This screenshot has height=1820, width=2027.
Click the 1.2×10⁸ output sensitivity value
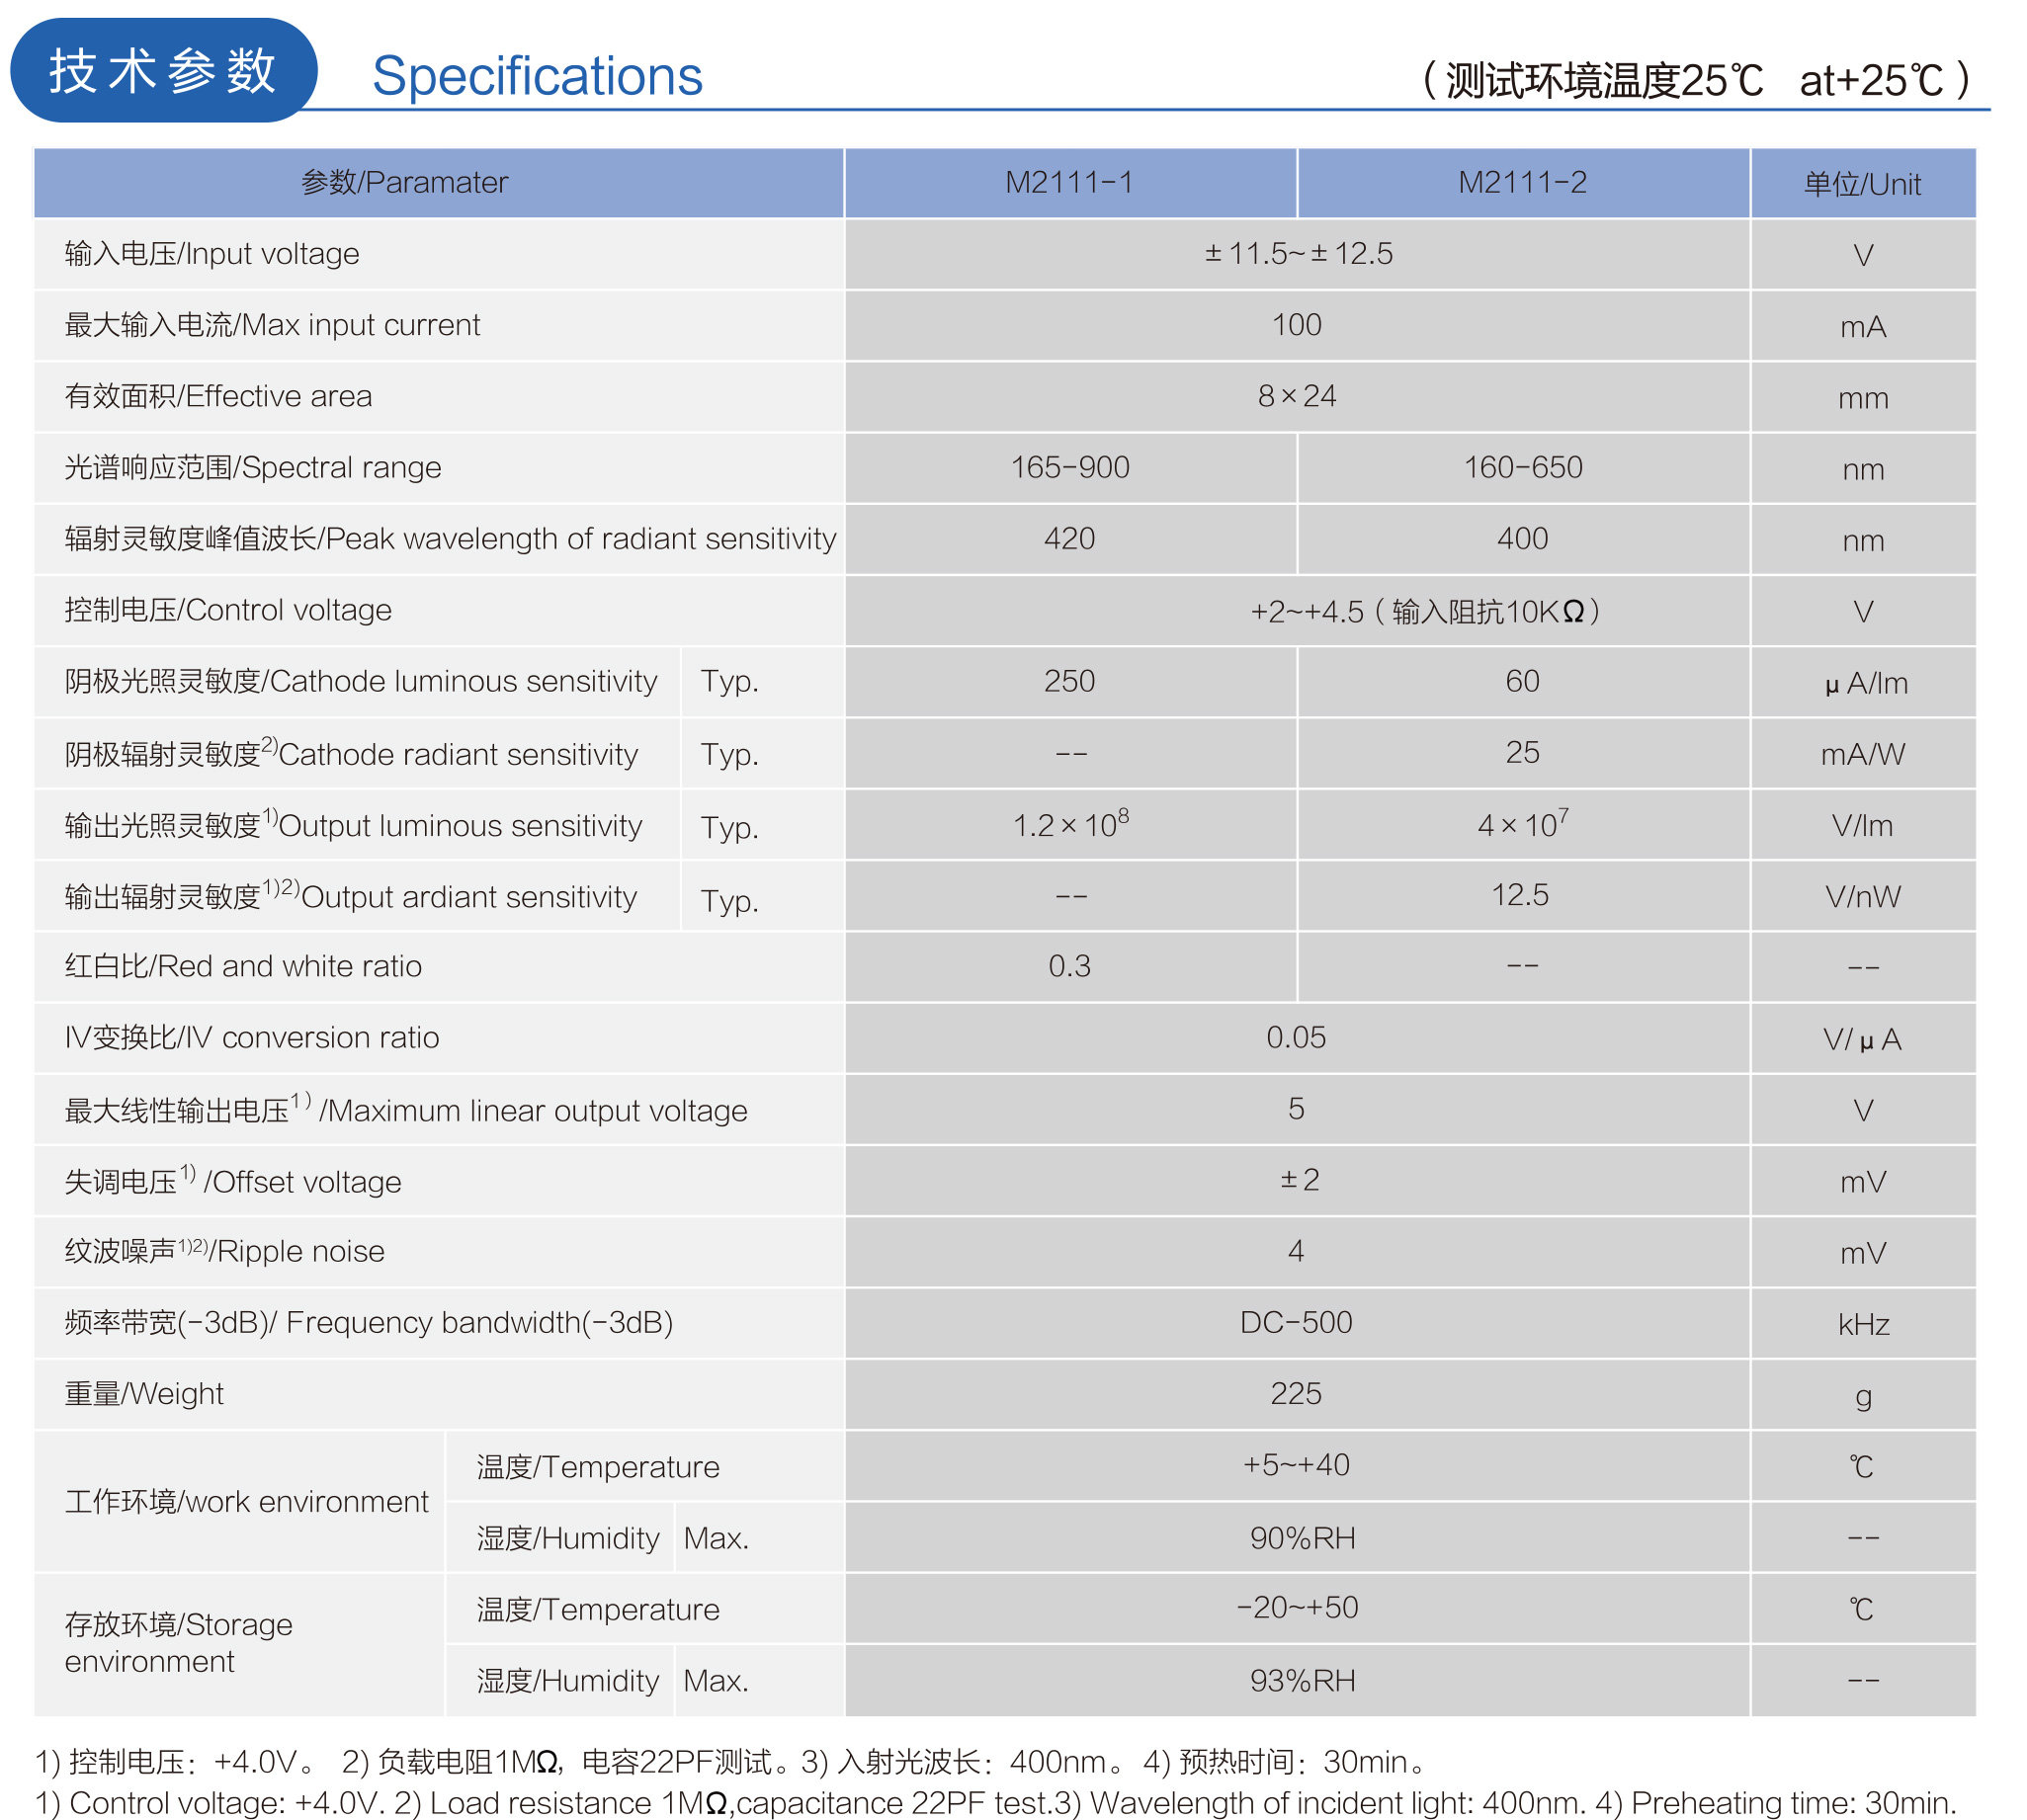click(1069, 825)
